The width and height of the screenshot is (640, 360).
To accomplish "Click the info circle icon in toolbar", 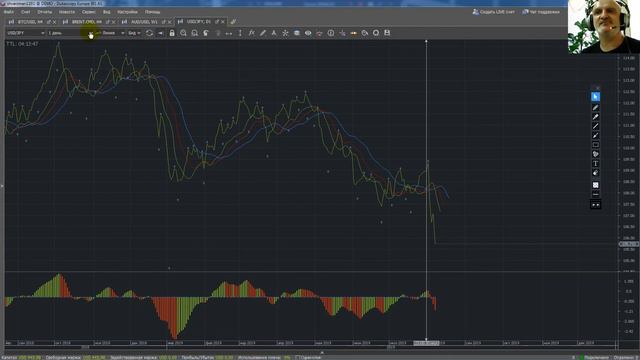I will [x=331, y=33].
